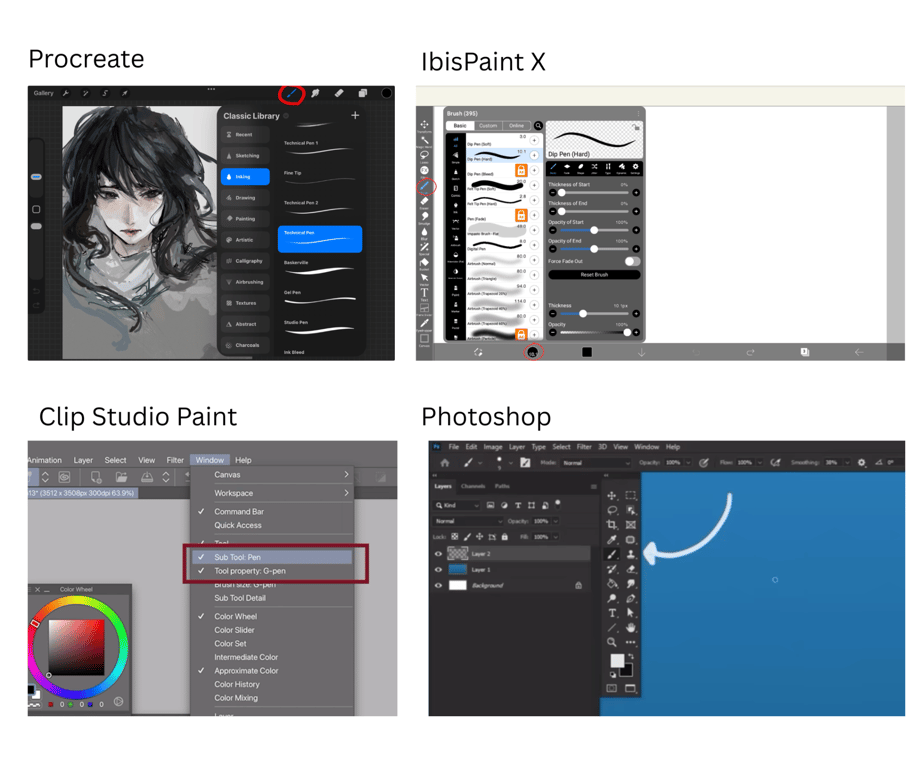Switch to ibisPaint Online brush tab
Viewport: 921px width, 768px height.
click(516, 126)
